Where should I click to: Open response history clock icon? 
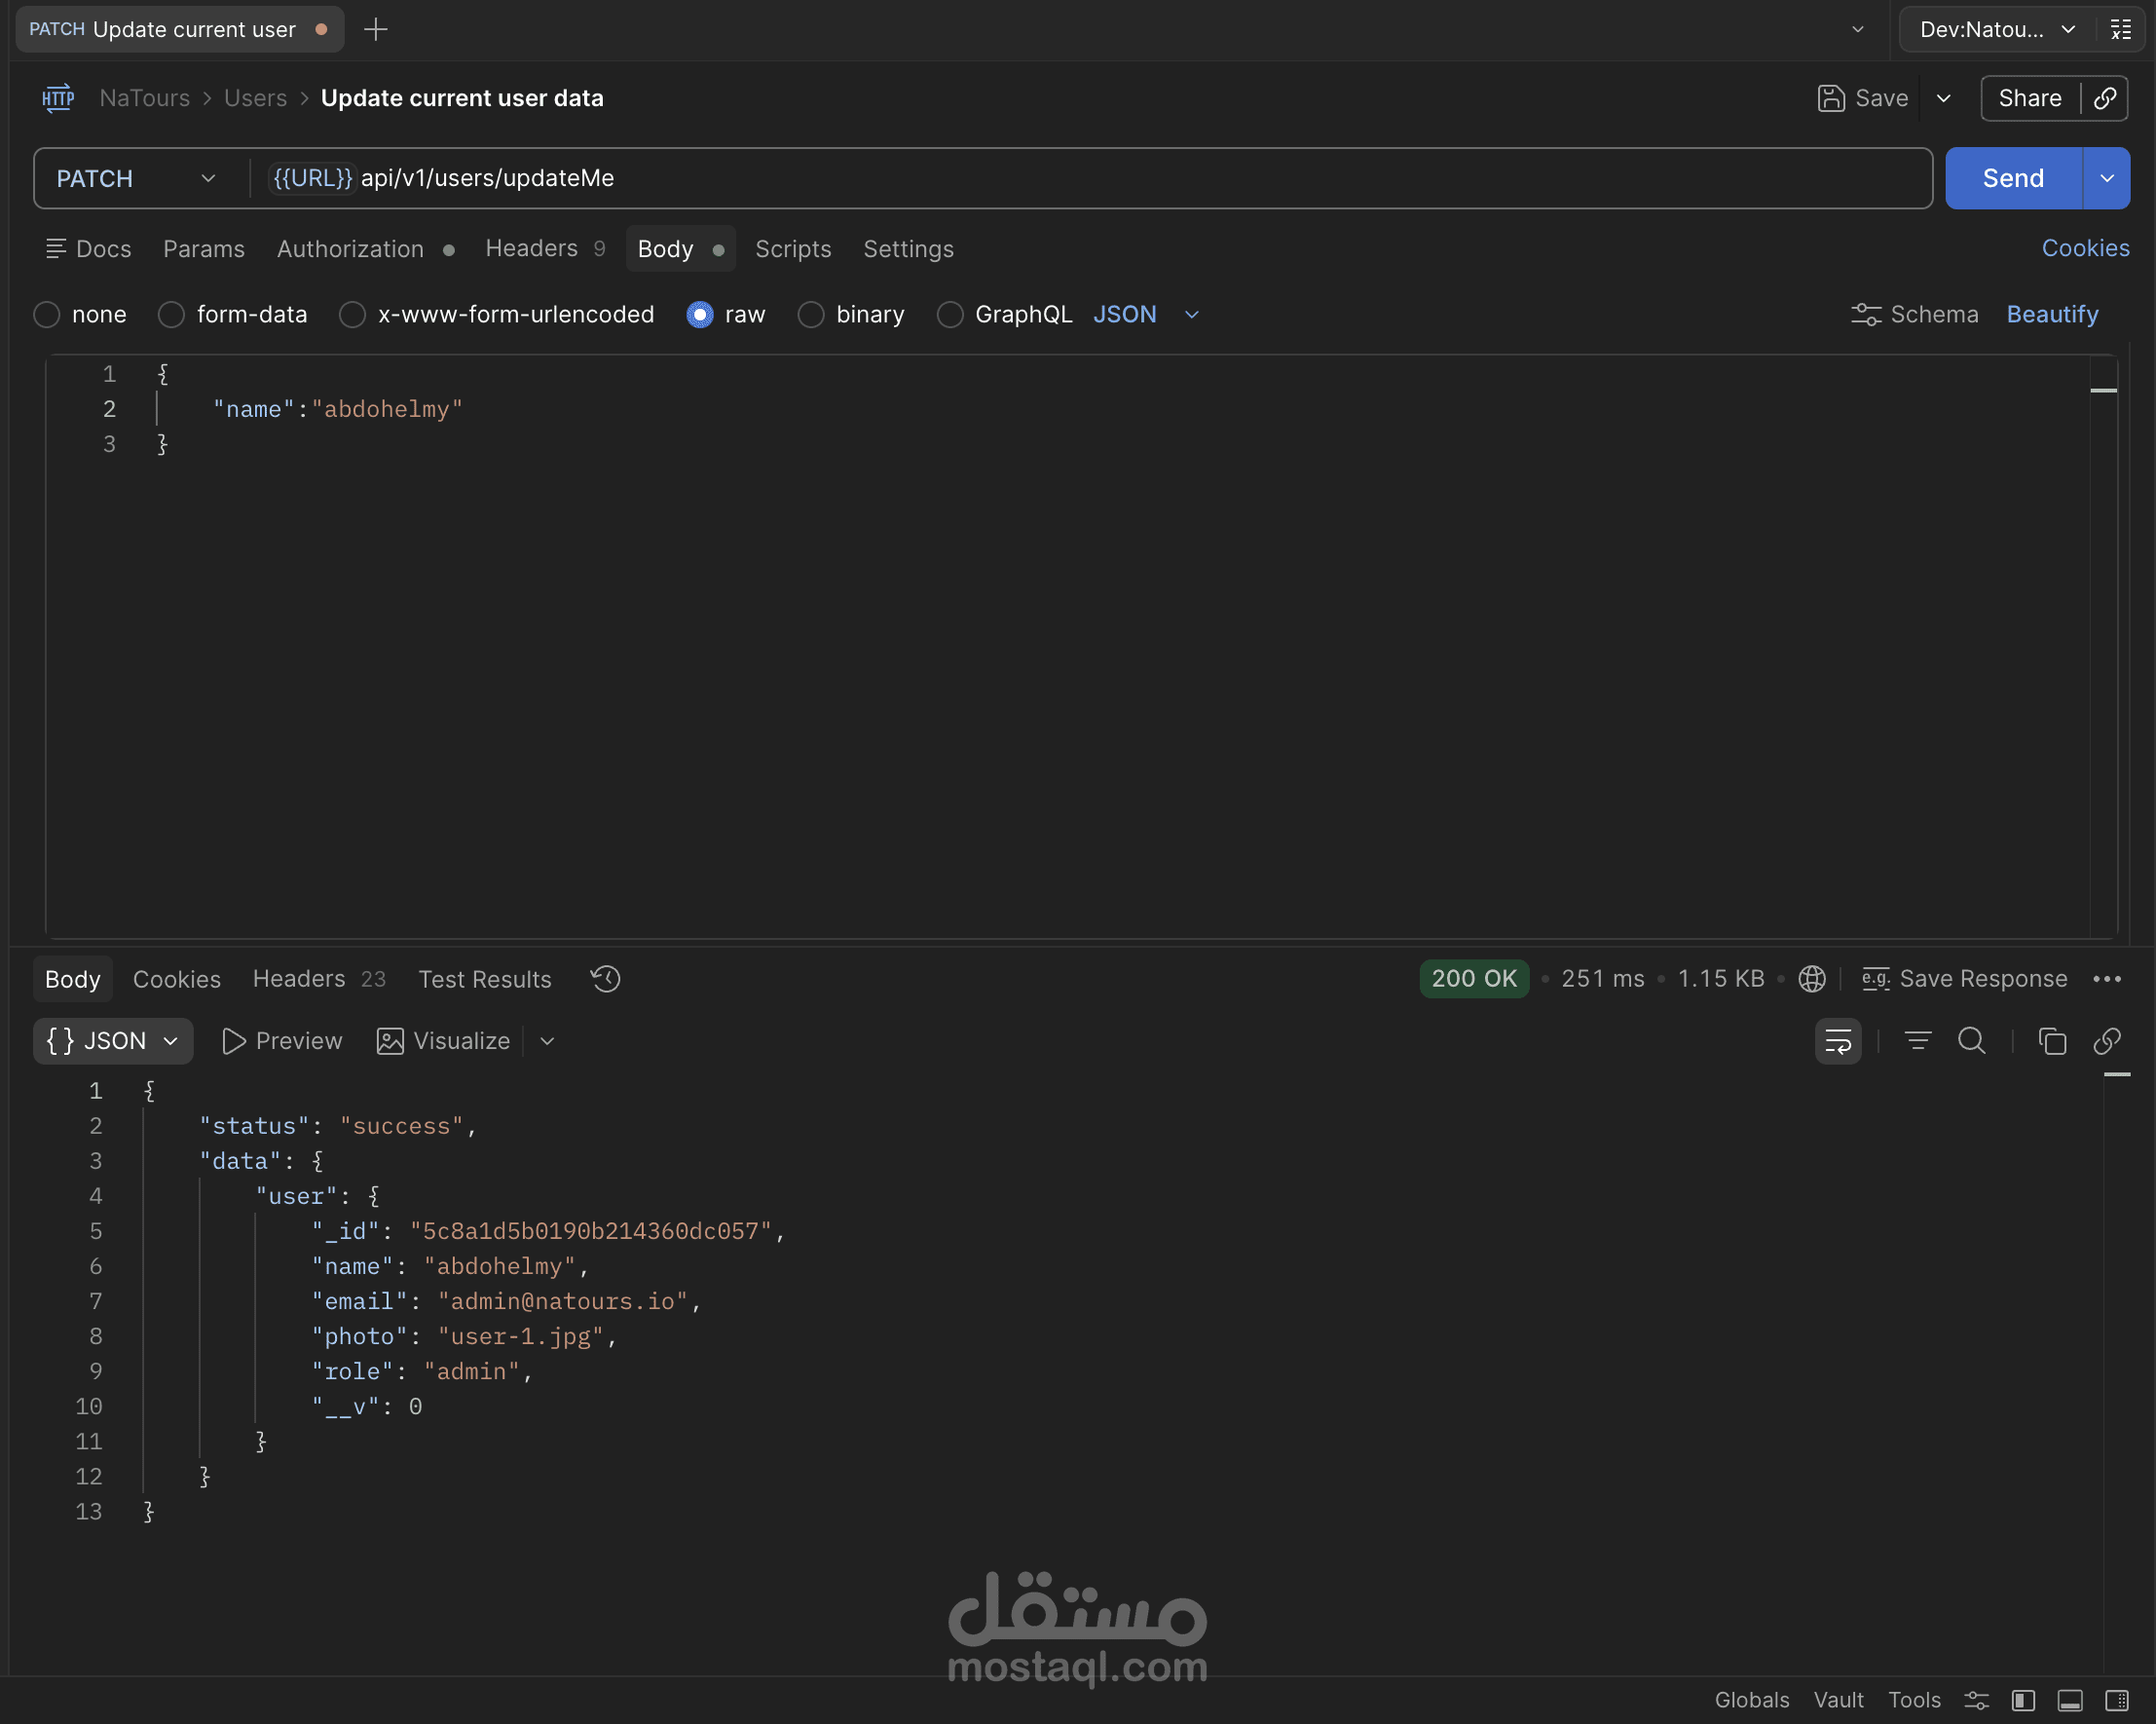(605, 979)
